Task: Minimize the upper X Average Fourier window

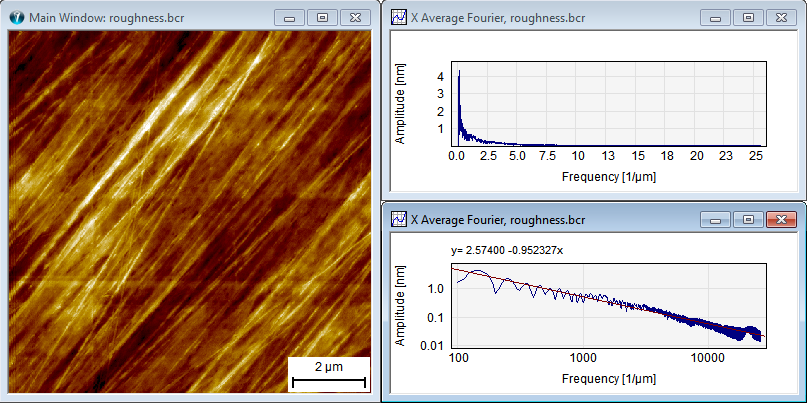Action: [x=716, y=17]
